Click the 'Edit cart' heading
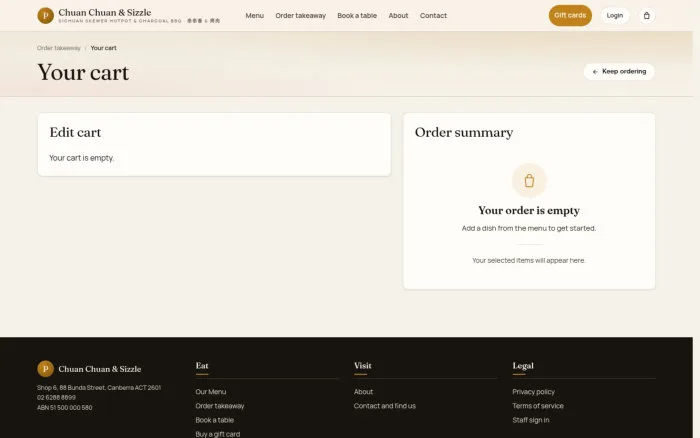Image resolution: width=700 pixels, height=438 pixels. click(x=75, y=132)
